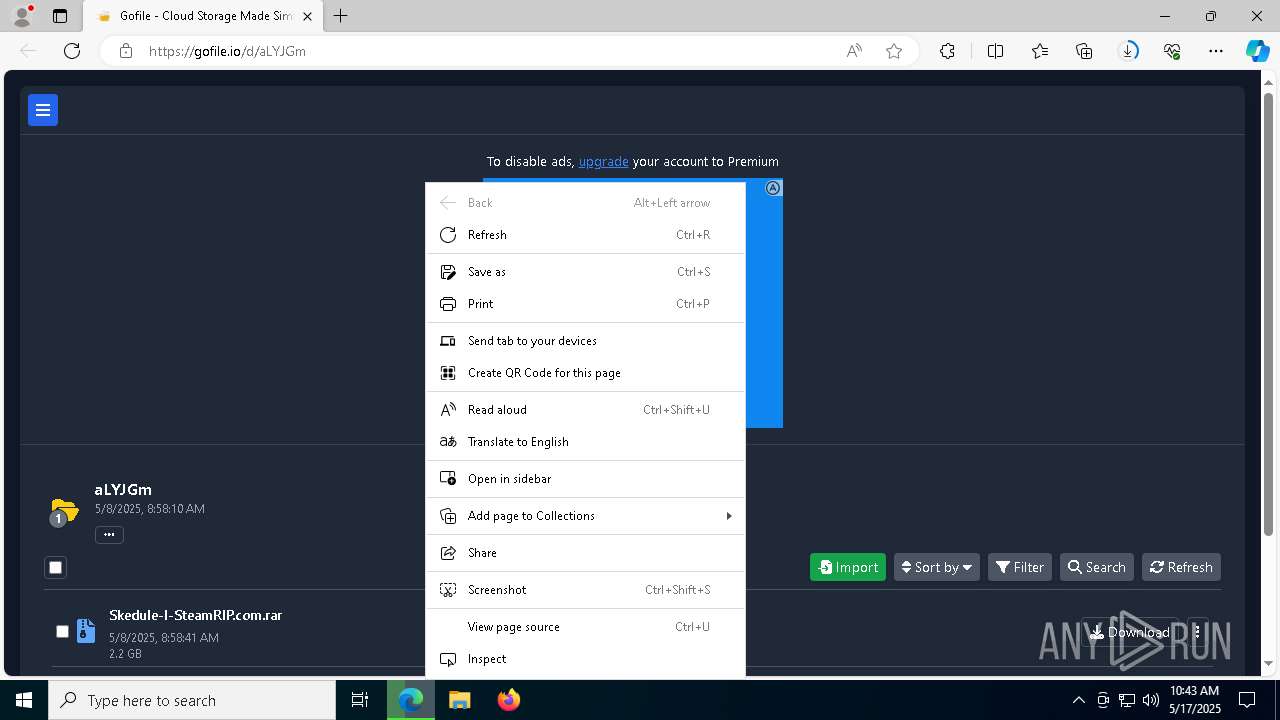Select Send tab to your devices
The width and height of the screenshot is (1280, 720).
pyautogui.click(x=585, y=341)
